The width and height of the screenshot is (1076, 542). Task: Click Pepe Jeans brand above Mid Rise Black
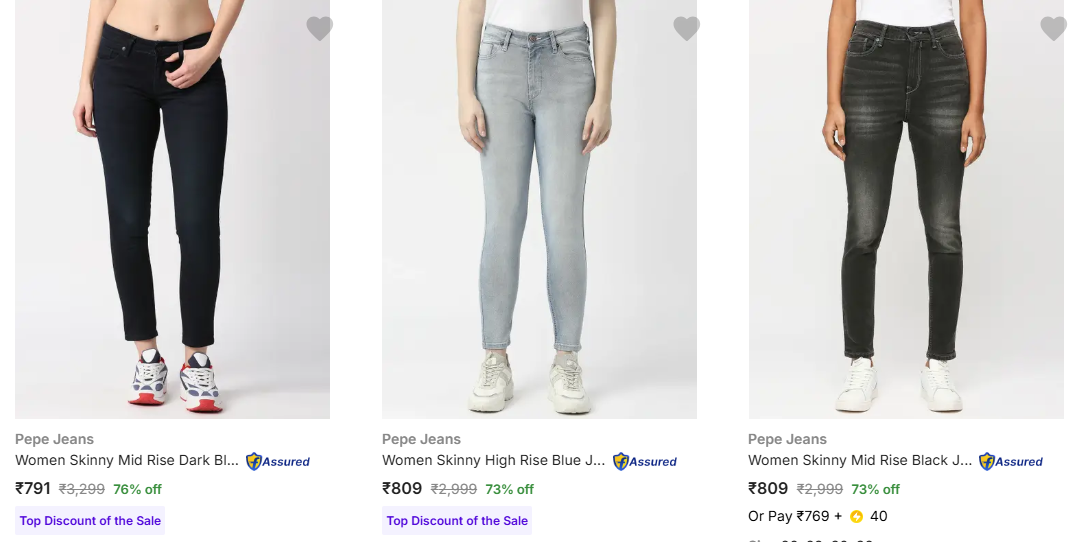[x=787, y=439]
